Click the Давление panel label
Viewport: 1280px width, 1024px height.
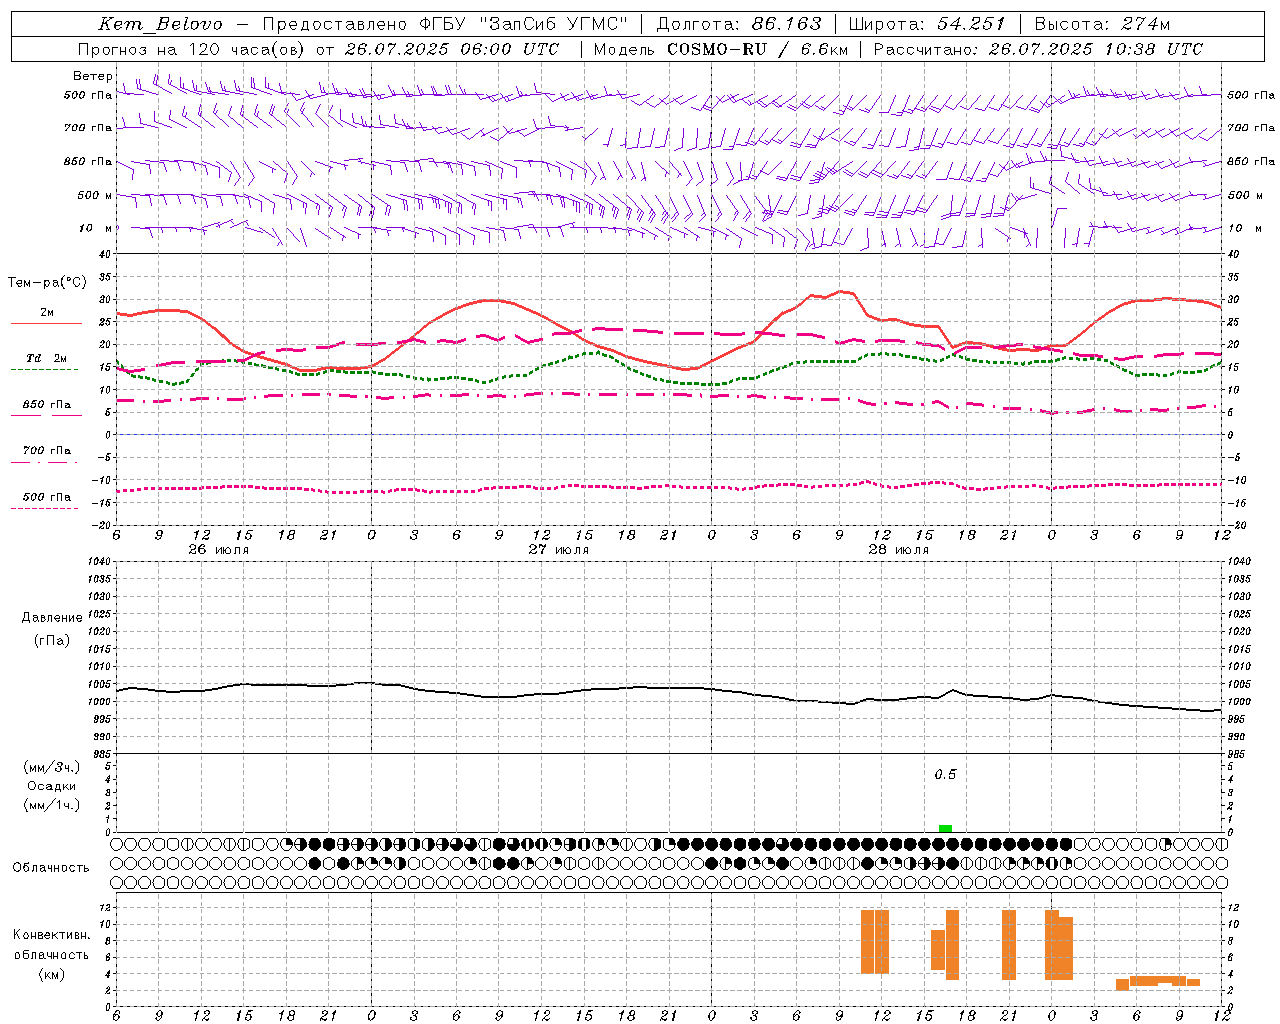click(51, 618)
